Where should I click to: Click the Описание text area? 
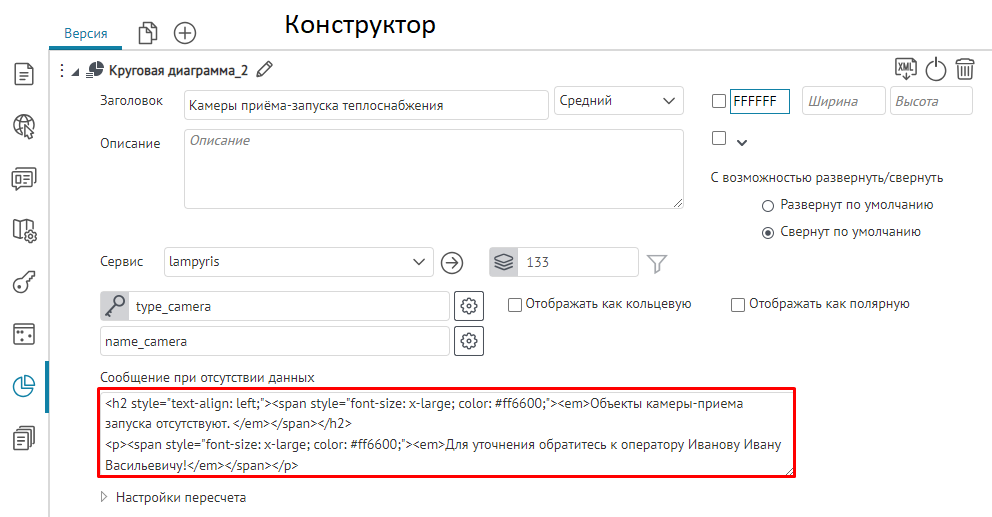pos(433,168)
